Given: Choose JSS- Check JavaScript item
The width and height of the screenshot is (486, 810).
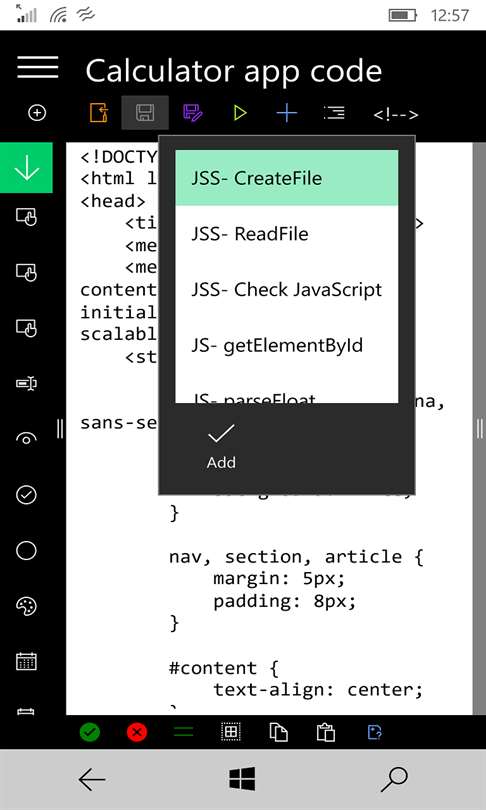Looking at the screenshot, I should (x=287, y=289).
